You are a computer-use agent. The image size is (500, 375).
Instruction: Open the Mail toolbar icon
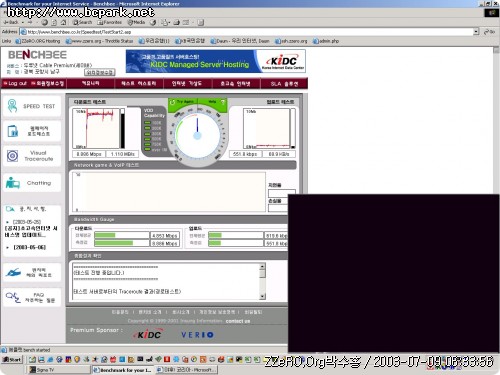(165, 22)
